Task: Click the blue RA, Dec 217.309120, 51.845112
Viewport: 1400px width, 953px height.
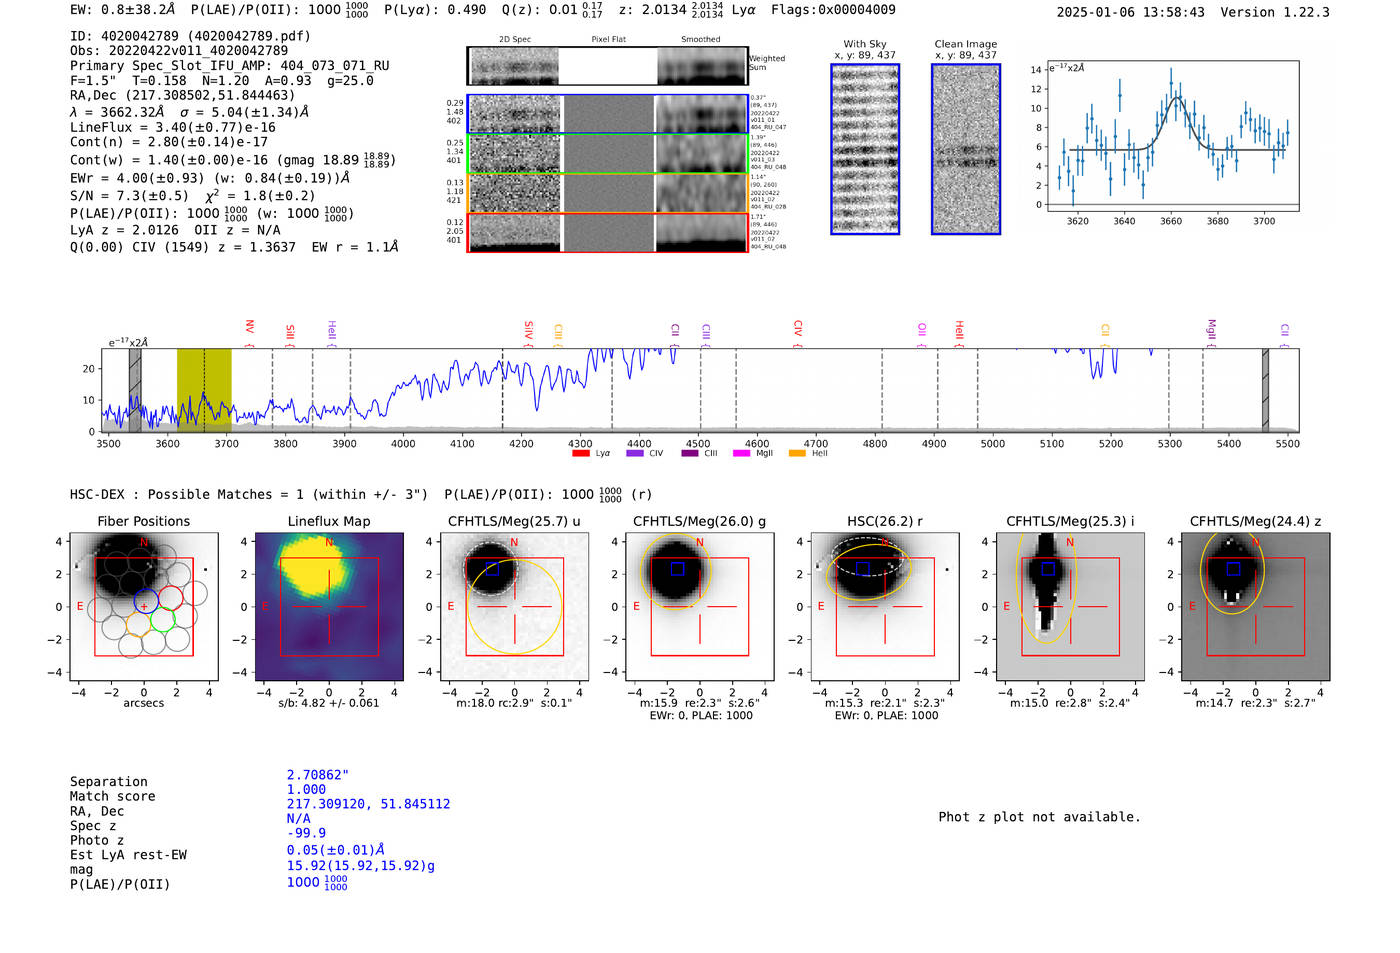Action: pyautogui.click(x=368, y=804)
